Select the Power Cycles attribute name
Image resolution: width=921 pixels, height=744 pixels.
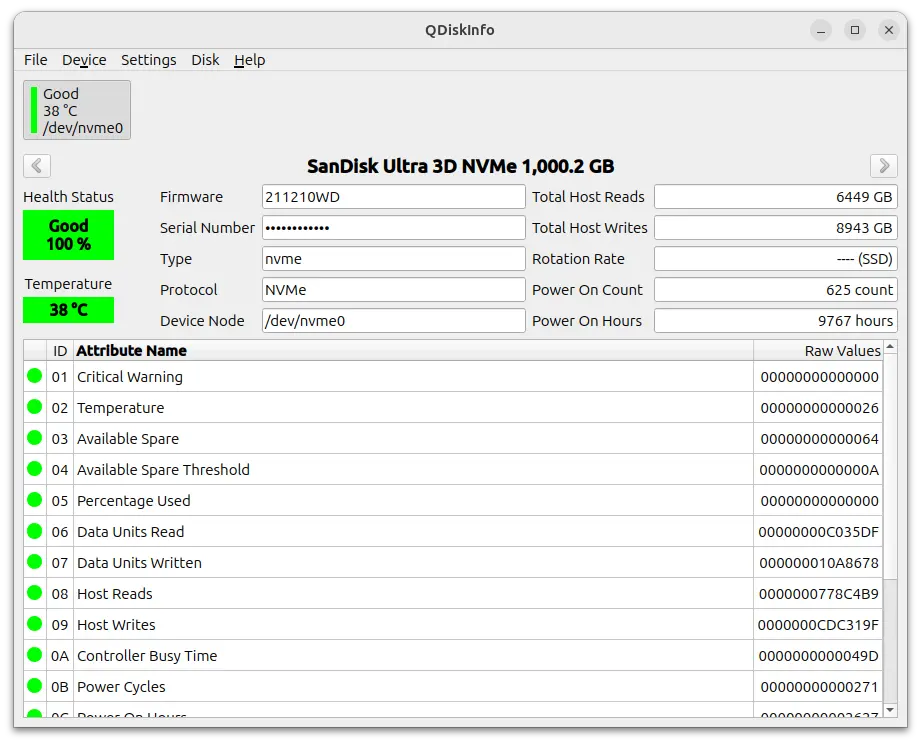point(121,687)
